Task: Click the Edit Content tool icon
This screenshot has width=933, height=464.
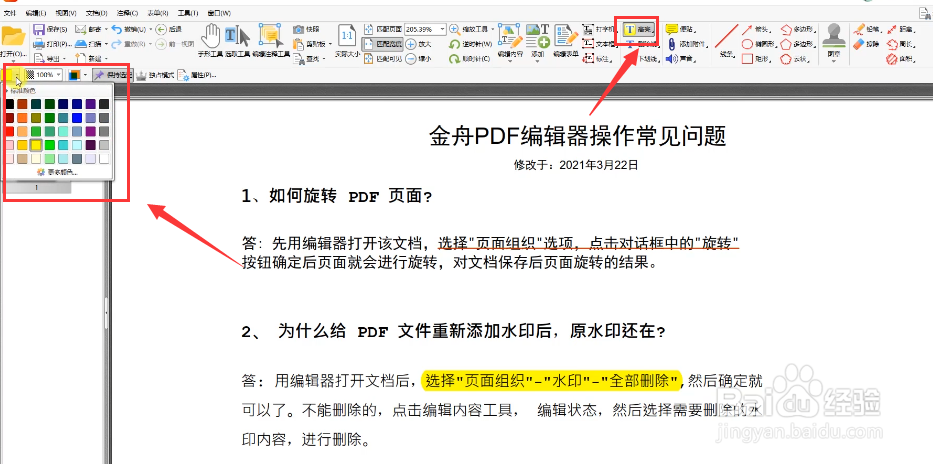Action: (511, 36)
